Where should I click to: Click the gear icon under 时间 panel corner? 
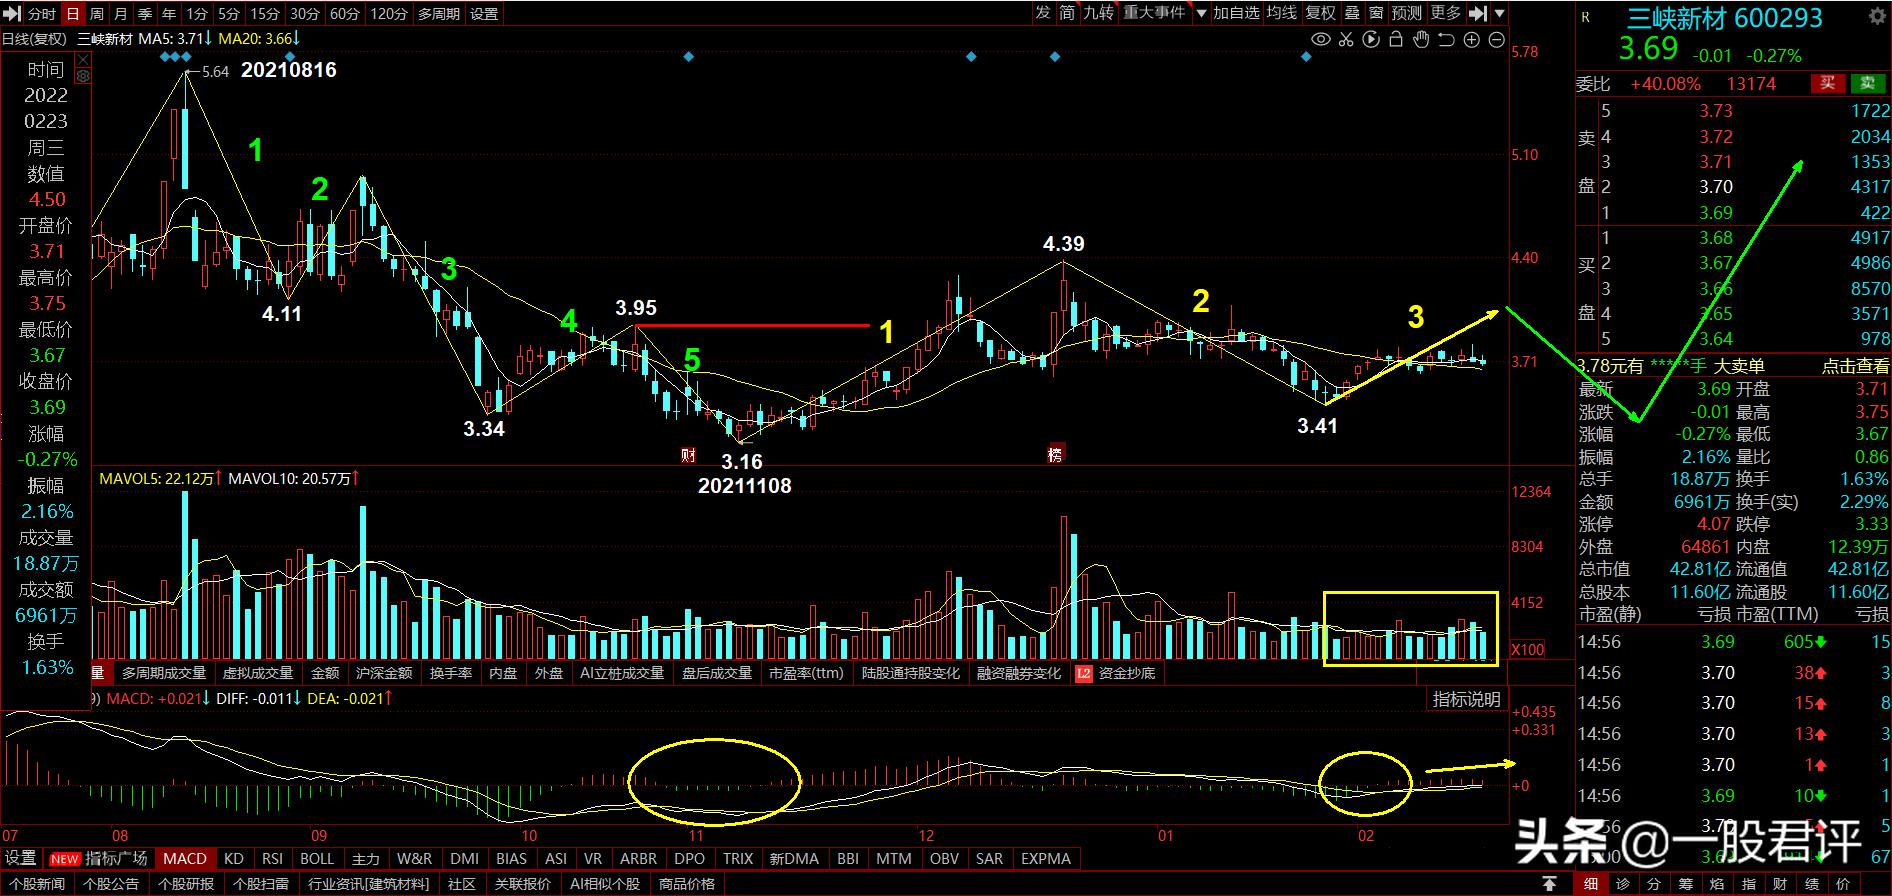(x=83, y=75)
